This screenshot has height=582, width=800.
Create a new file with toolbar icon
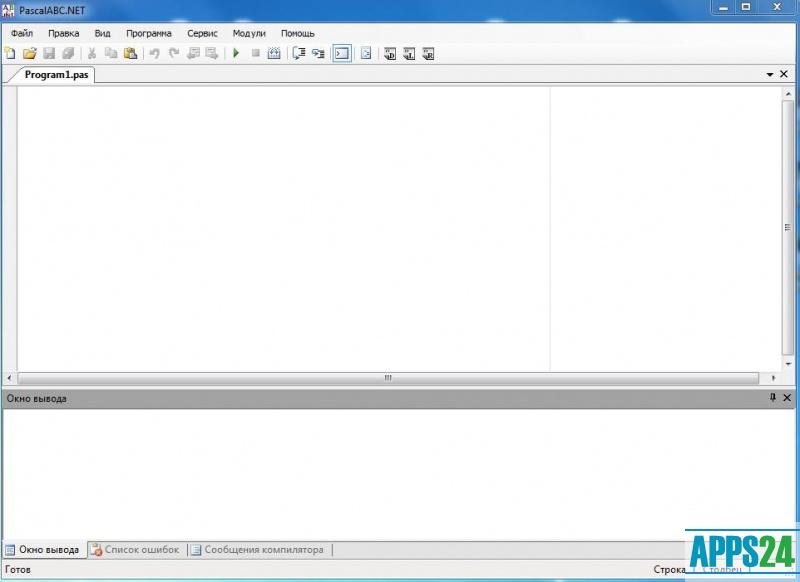pos(10,53)
